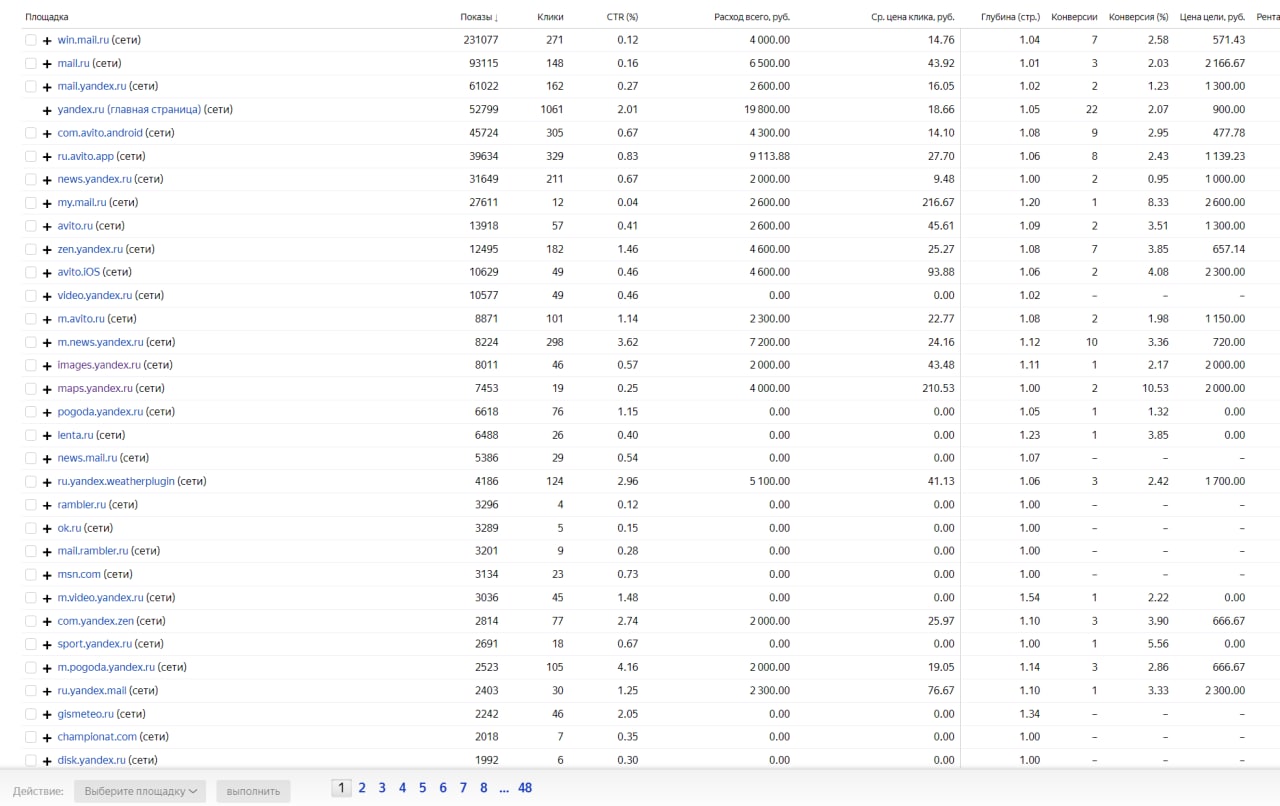The width and height of the screenshot is (1280, 806).
Task: Open the win.mail.ru site link
Action: (83, 40)
